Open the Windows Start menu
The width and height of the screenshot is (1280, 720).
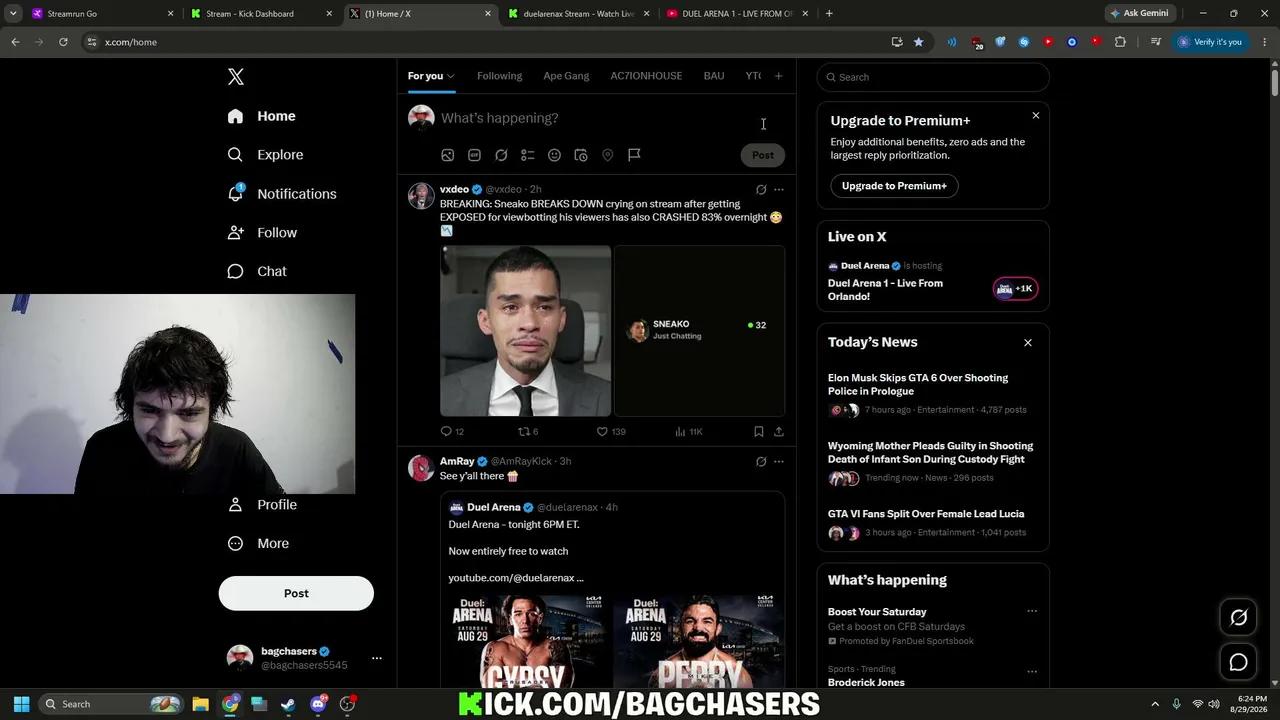(21, 704)
